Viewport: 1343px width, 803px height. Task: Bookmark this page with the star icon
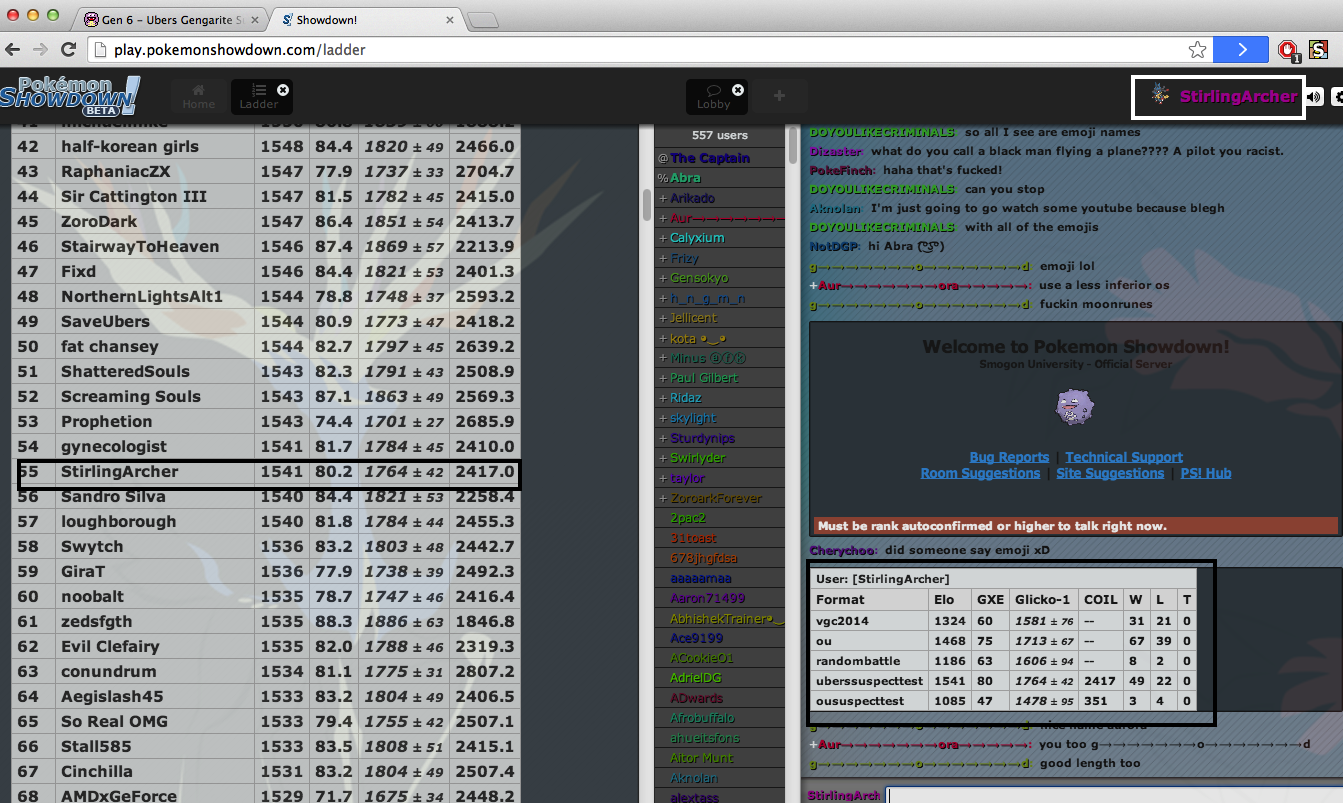coord(1197,50)
